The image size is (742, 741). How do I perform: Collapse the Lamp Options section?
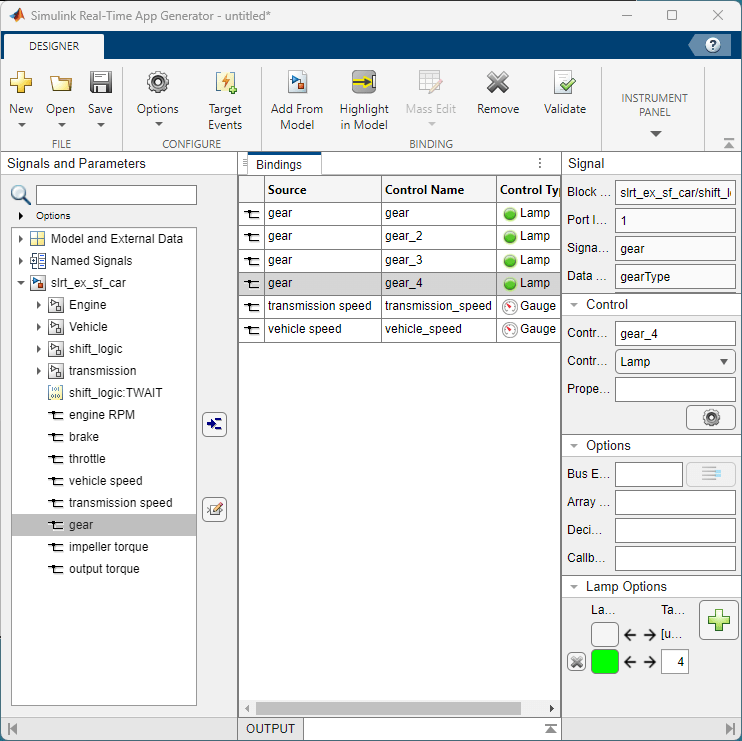574,587
